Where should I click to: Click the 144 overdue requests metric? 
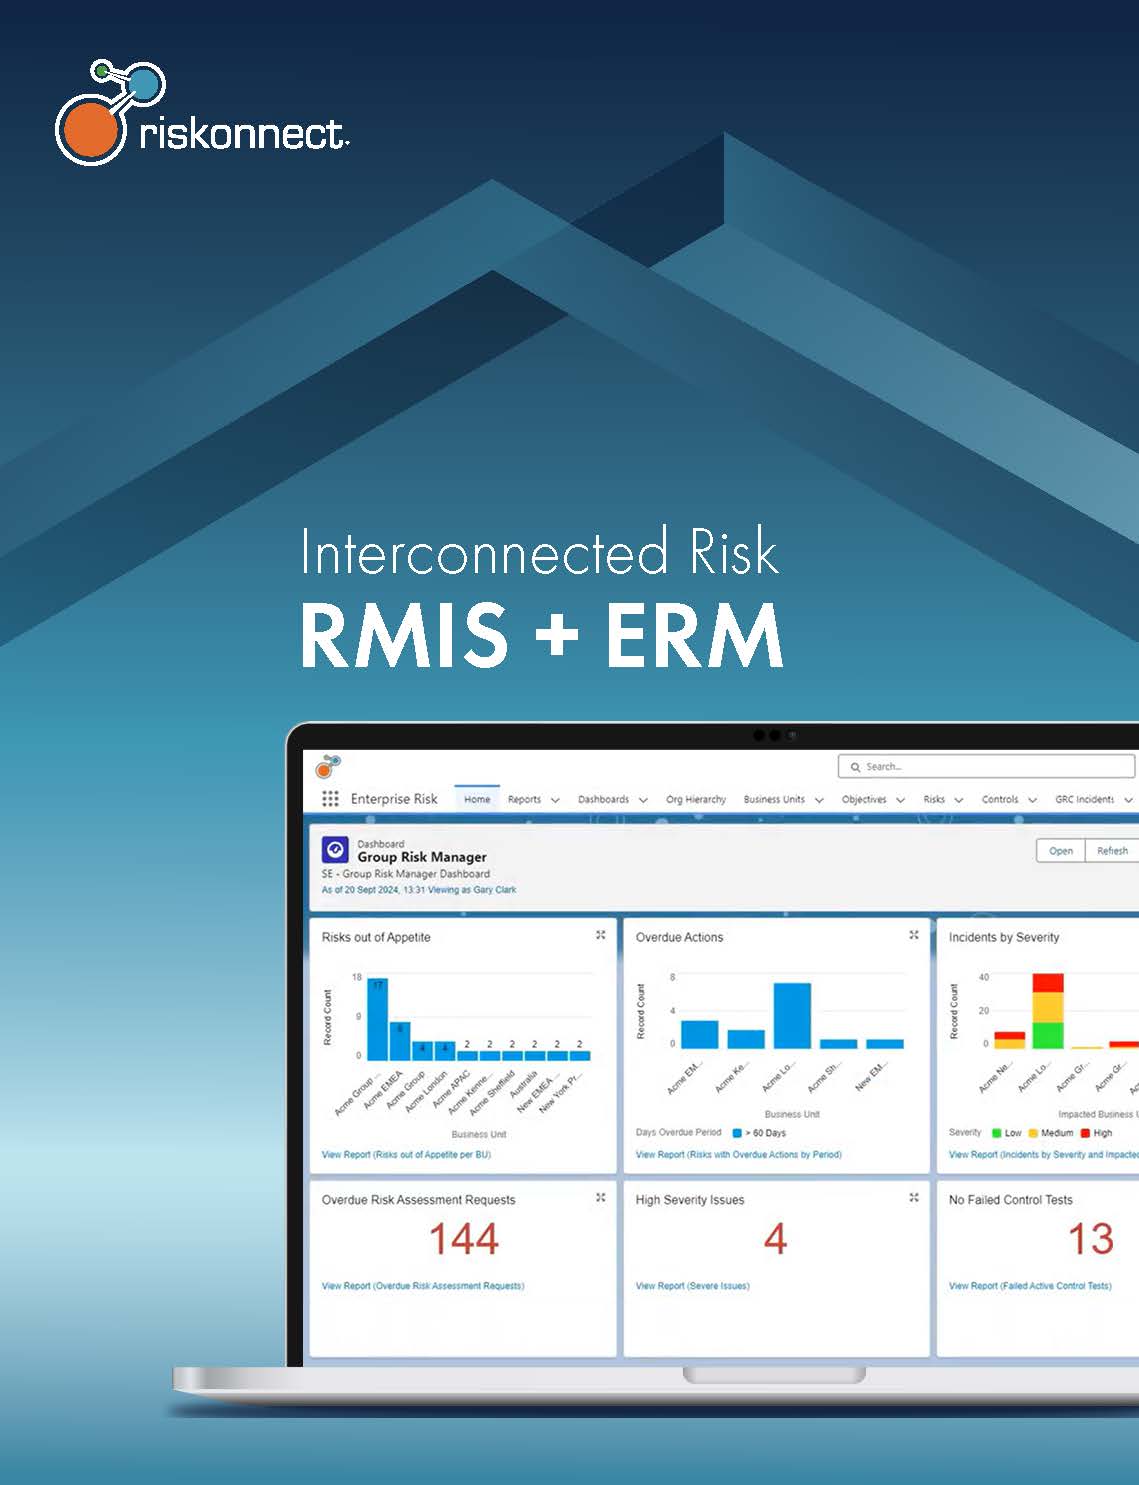(x=464, y=1240)
